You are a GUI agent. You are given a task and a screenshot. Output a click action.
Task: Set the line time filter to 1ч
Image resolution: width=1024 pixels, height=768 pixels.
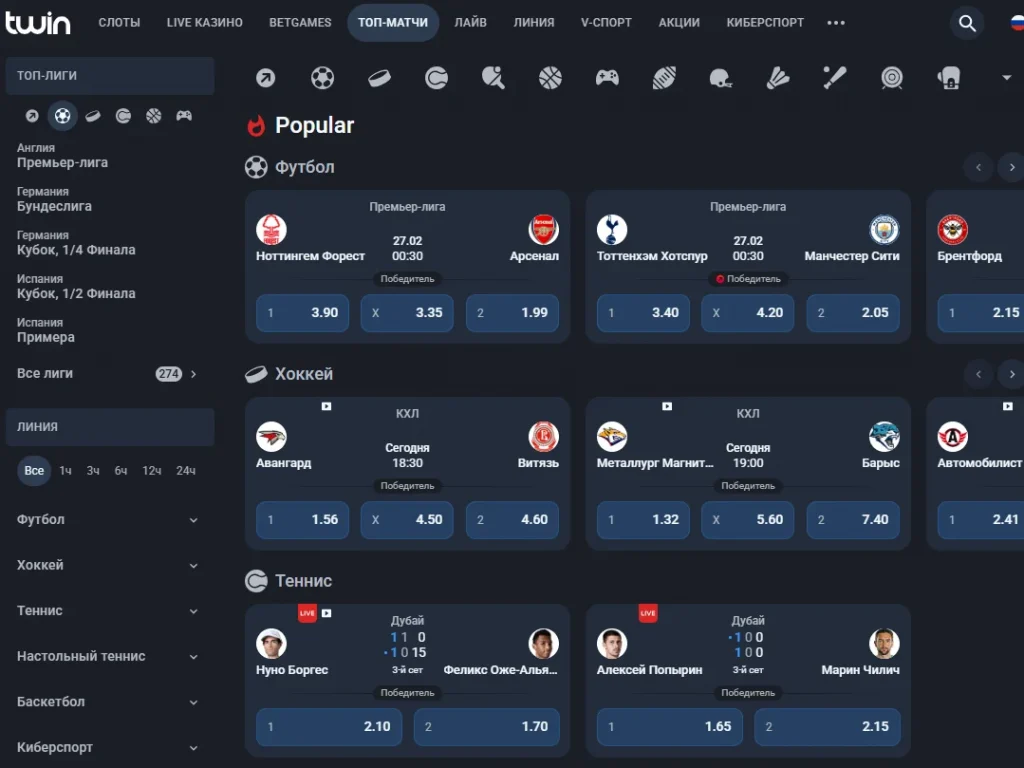click(65, 471)
